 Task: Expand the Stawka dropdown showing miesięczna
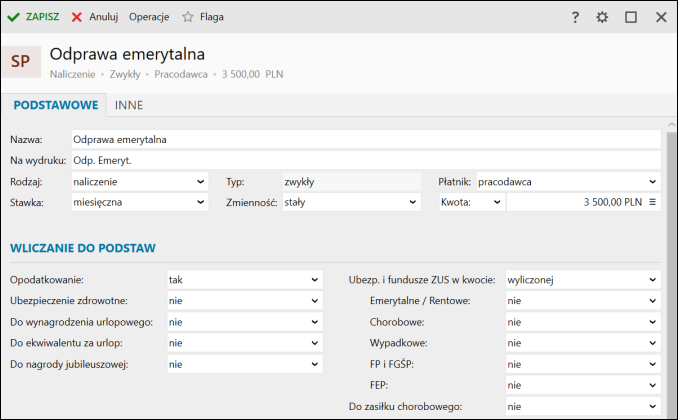pos(140,202)
